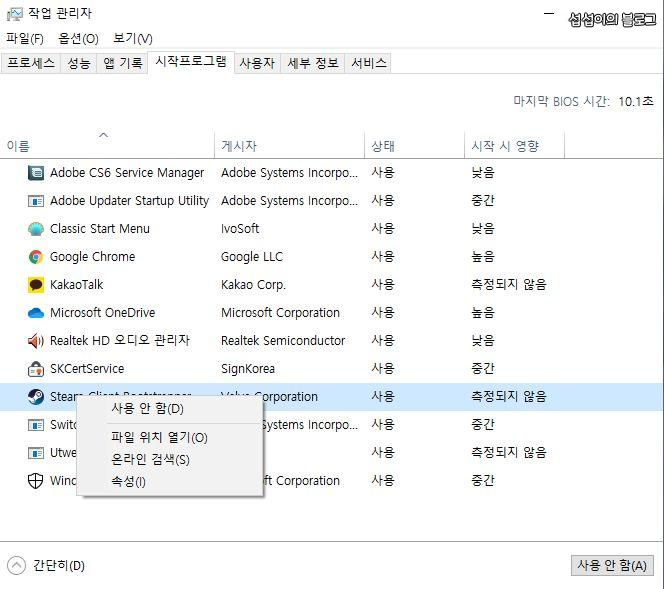This screenshot has width=664, height=589.
Task: Select the Adobe CS6 Service Manager row name
Action: pyautogui.click(x=127, y=173)
